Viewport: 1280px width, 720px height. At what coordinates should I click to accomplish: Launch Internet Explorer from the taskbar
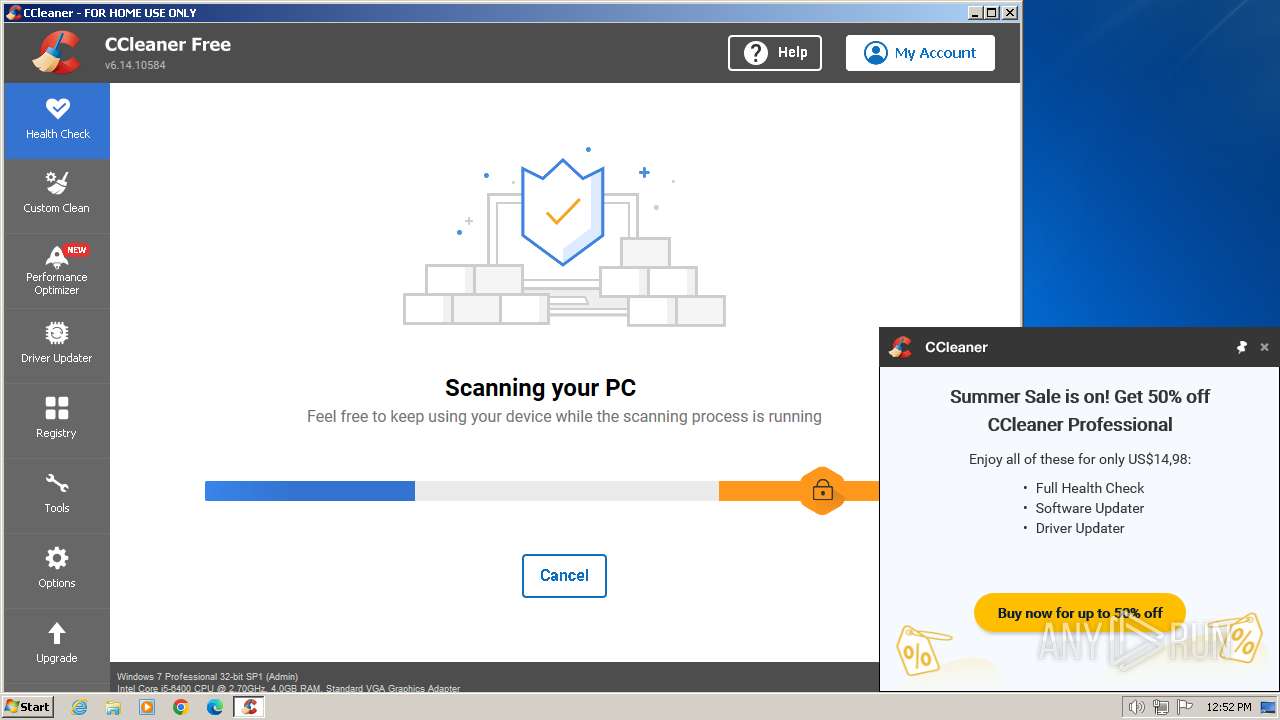(79, 707)
